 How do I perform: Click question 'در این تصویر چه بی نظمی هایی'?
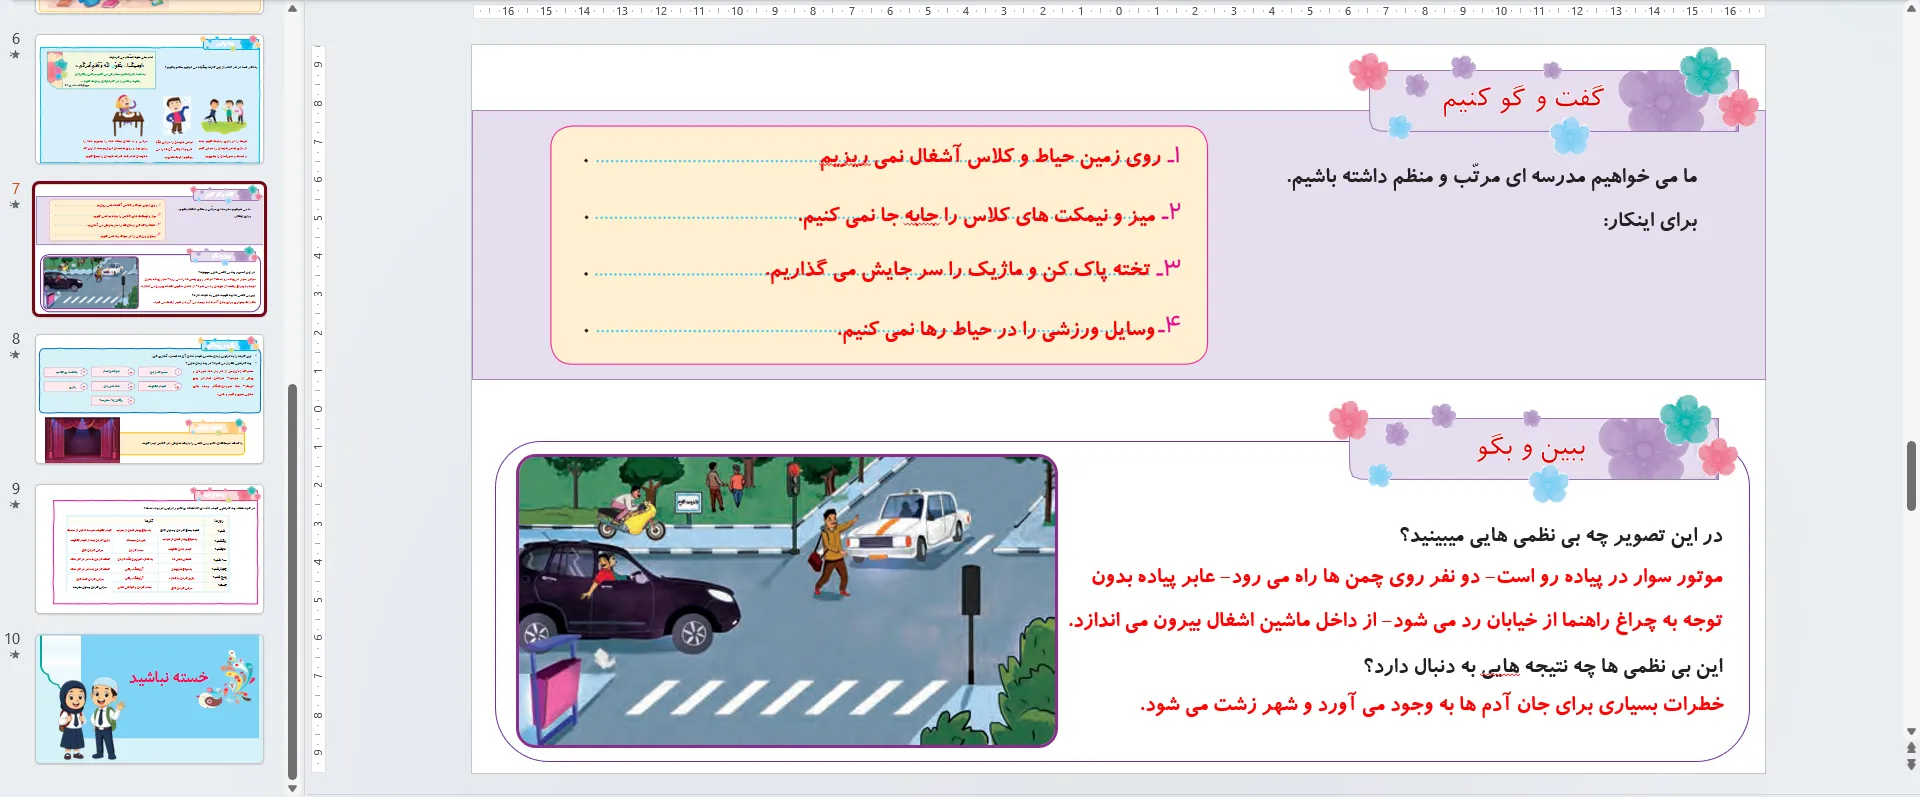point(1560,536)
